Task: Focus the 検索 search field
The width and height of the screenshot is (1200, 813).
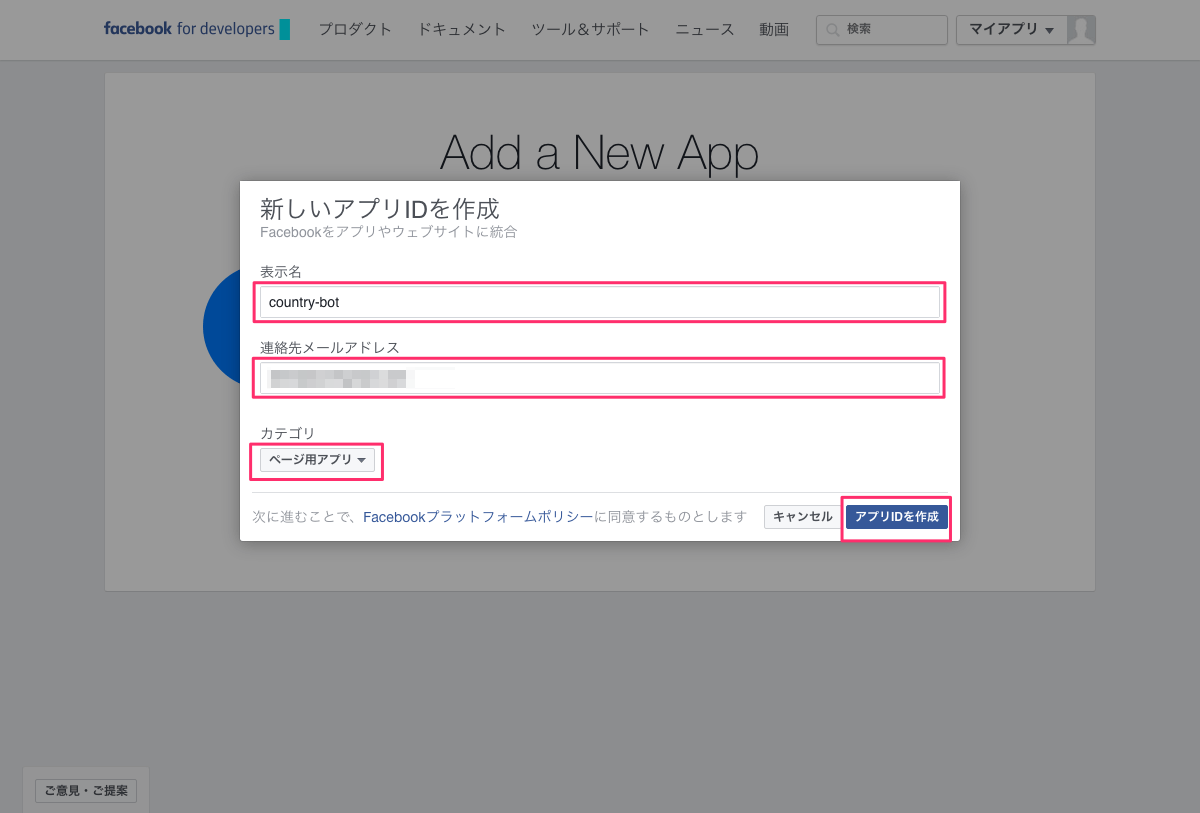Action: point(890,30)
